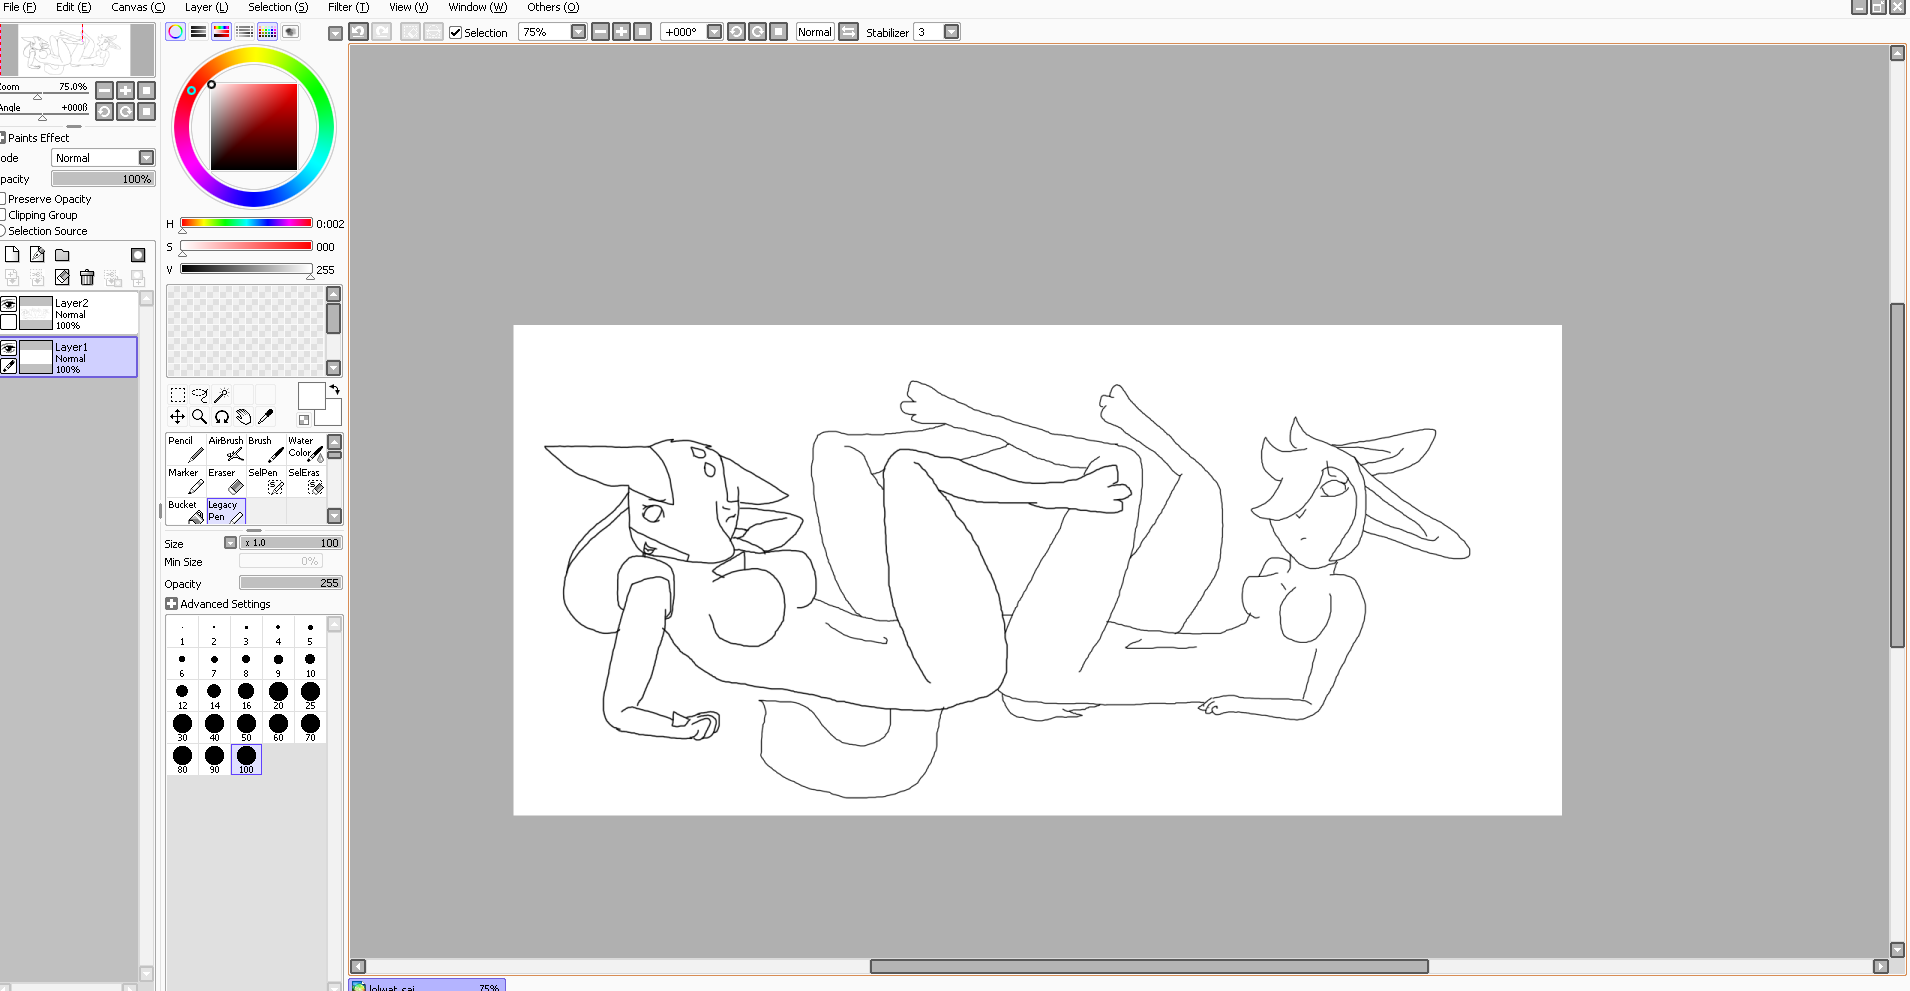
Task: Activate the Lasso selection tool
Action: tap(199, 395)
